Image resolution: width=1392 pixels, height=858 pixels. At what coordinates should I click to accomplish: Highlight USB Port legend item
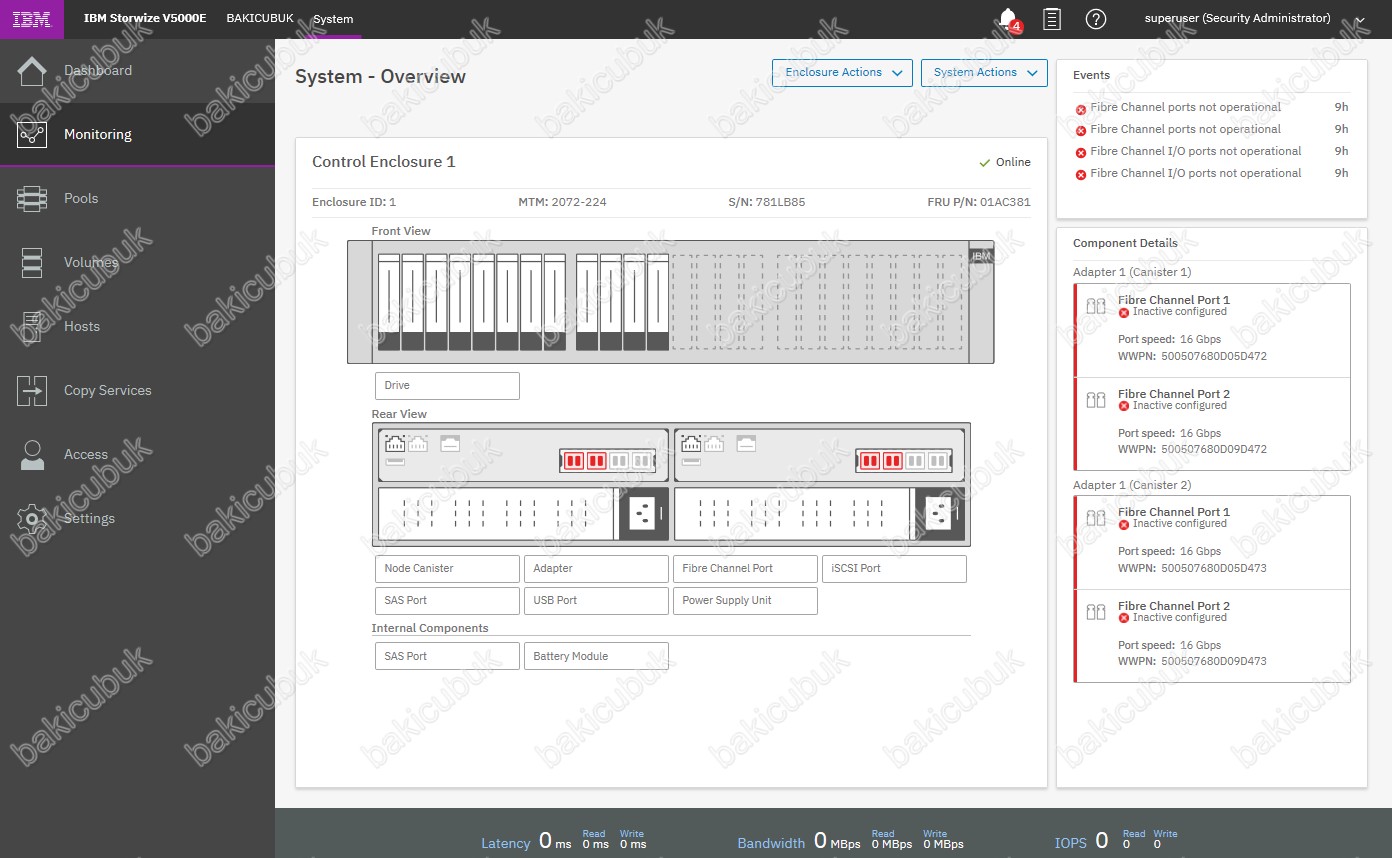click(596, 601)
